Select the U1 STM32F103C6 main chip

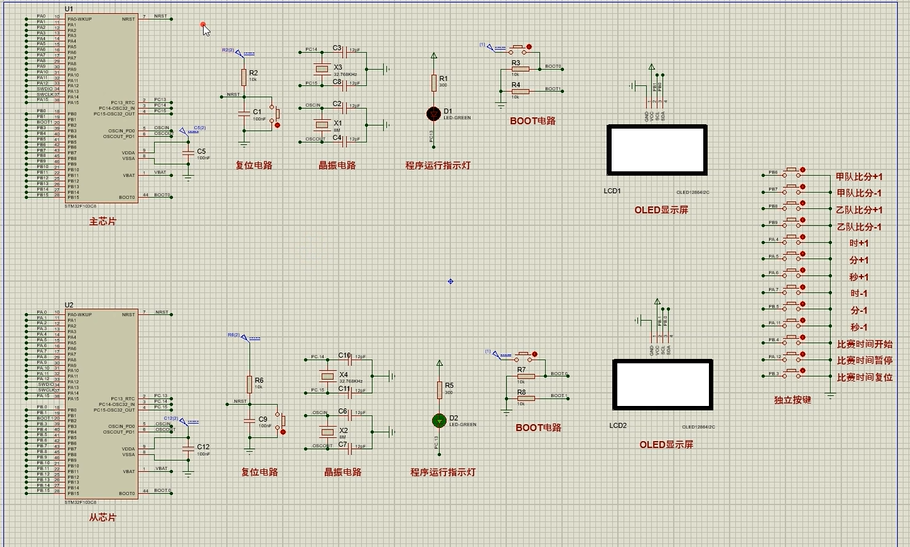pyautogui.click(x=102, y=108)
